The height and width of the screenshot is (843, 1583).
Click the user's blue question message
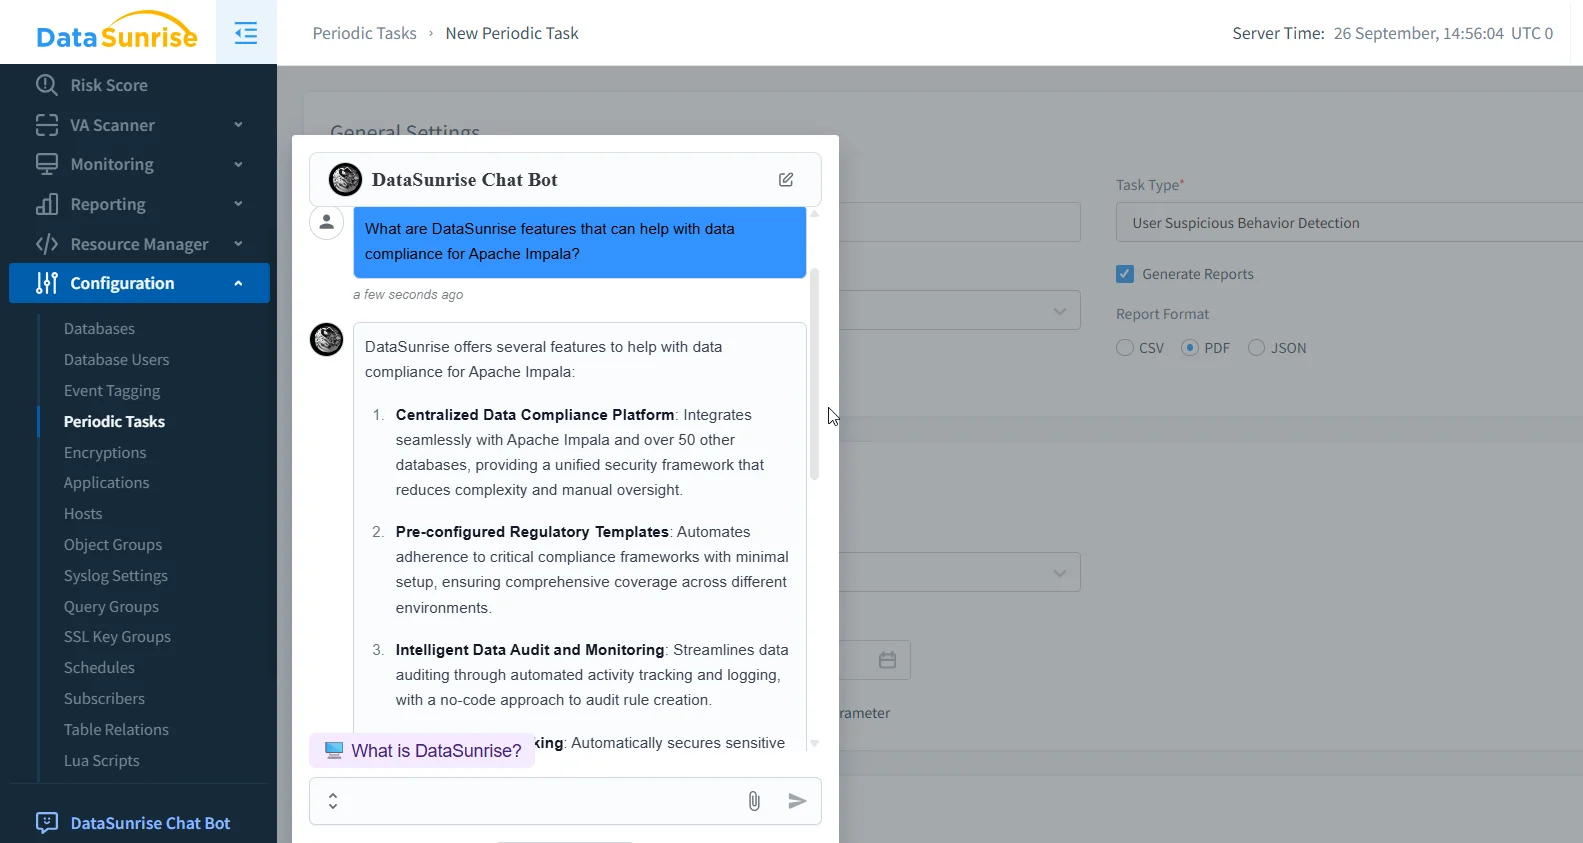point(580,242)
